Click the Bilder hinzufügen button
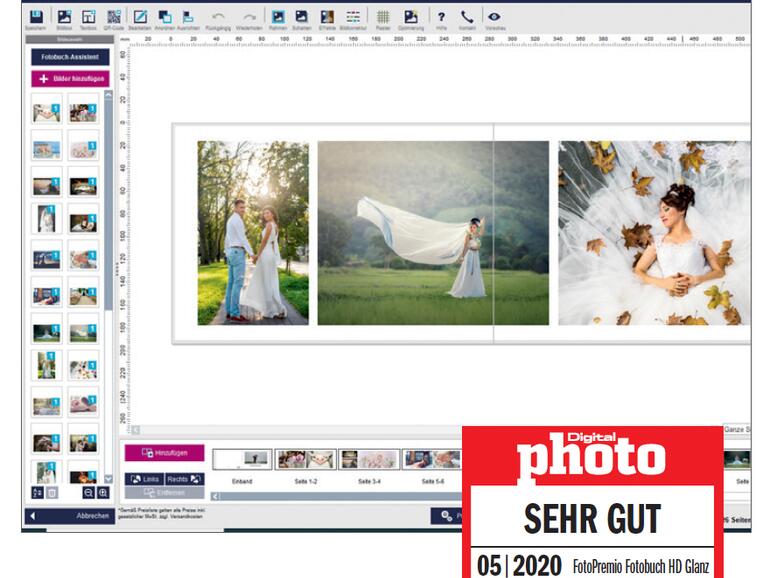 (69, 77)
